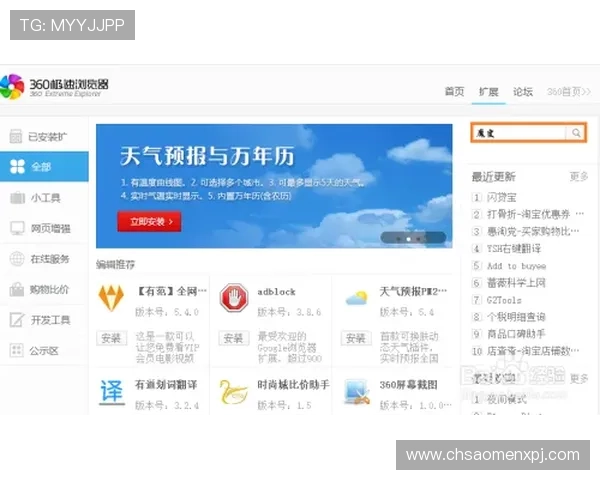Click the 立即安装 red banner button
Screen dimensions: 600x480
coord(149,222)
